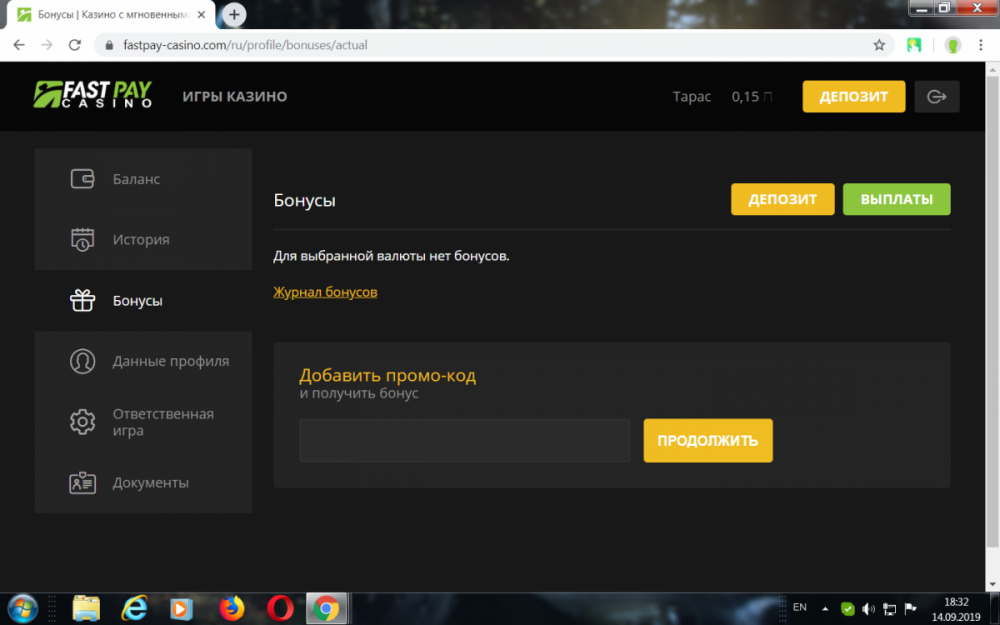Open the История sidebar item
This screenshot has width=1000, height=625.
(140, 240)
